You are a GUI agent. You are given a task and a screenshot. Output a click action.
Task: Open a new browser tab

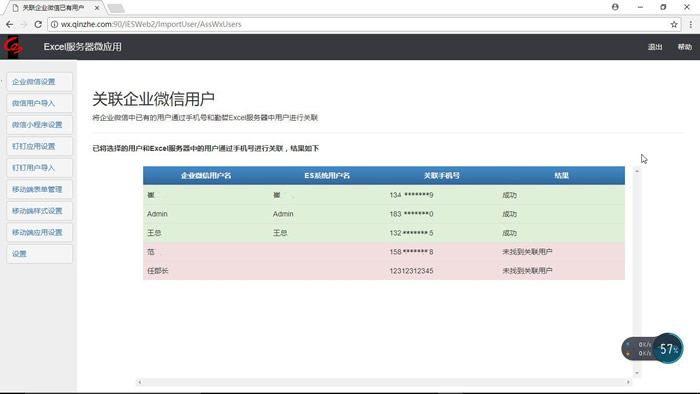[x=116, y=8]
